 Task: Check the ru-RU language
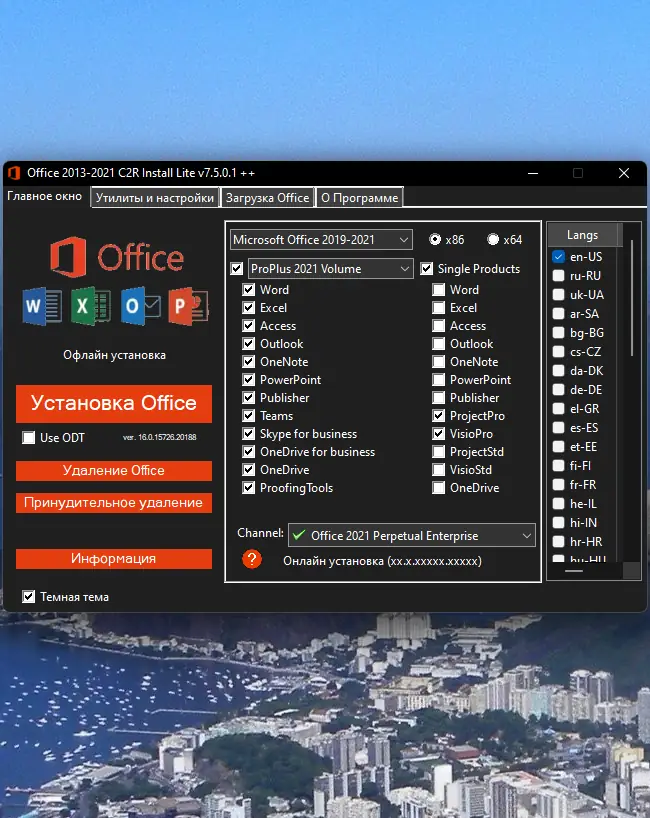[x=558, y=275]
